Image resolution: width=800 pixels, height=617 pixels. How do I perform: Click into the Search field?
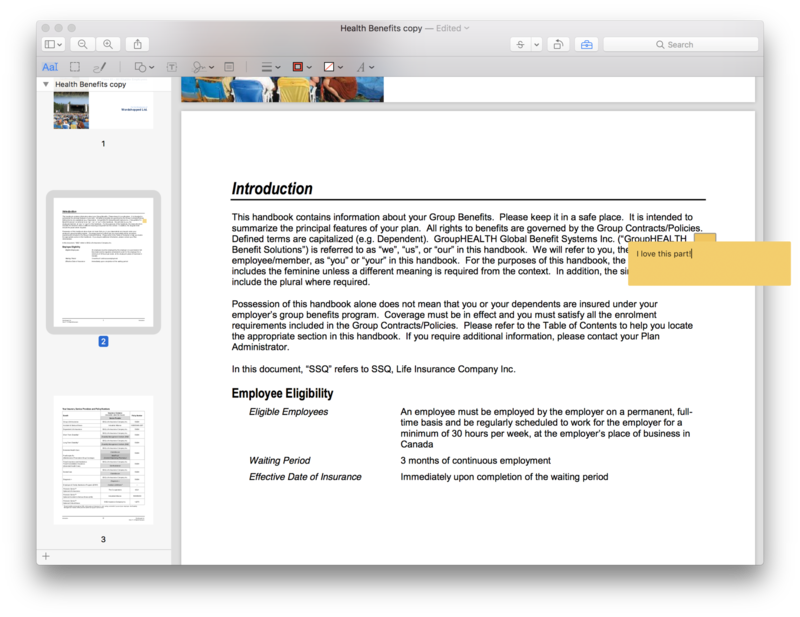[x=679, y=44]
